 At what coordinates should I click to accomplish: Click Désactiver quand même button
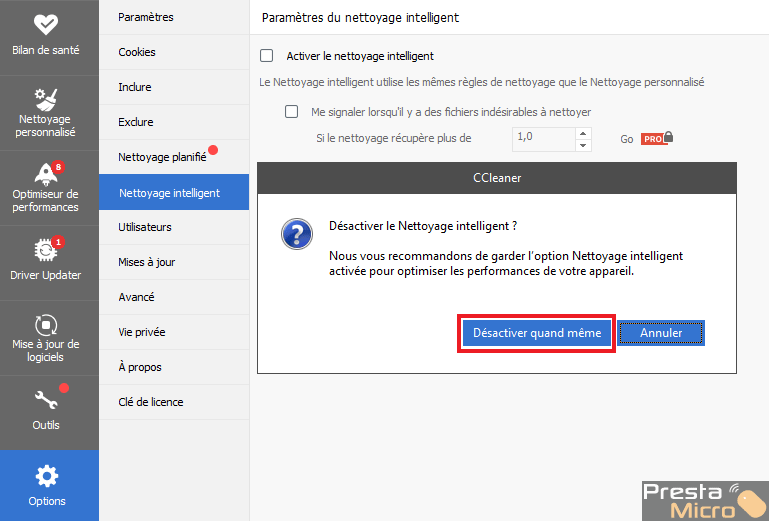click(x=537, y=333)
